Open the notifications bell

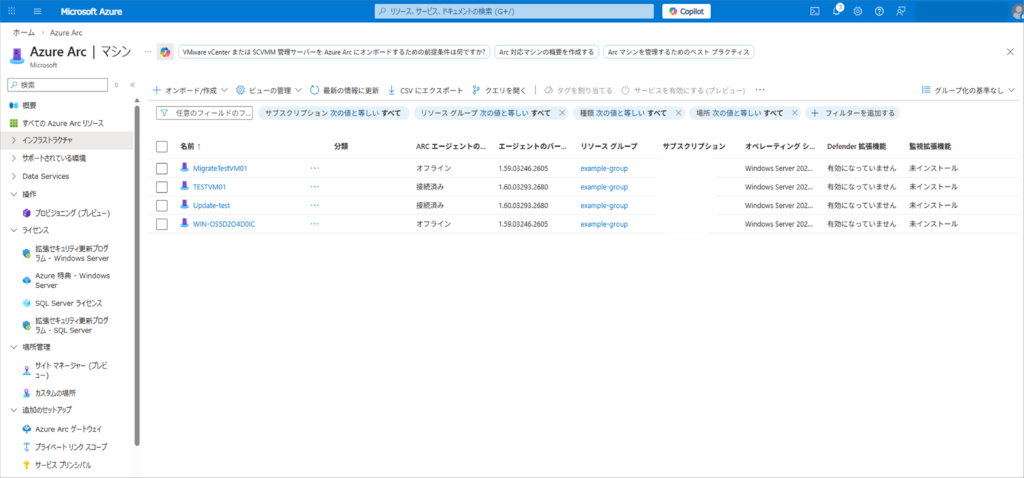(837, 11)
